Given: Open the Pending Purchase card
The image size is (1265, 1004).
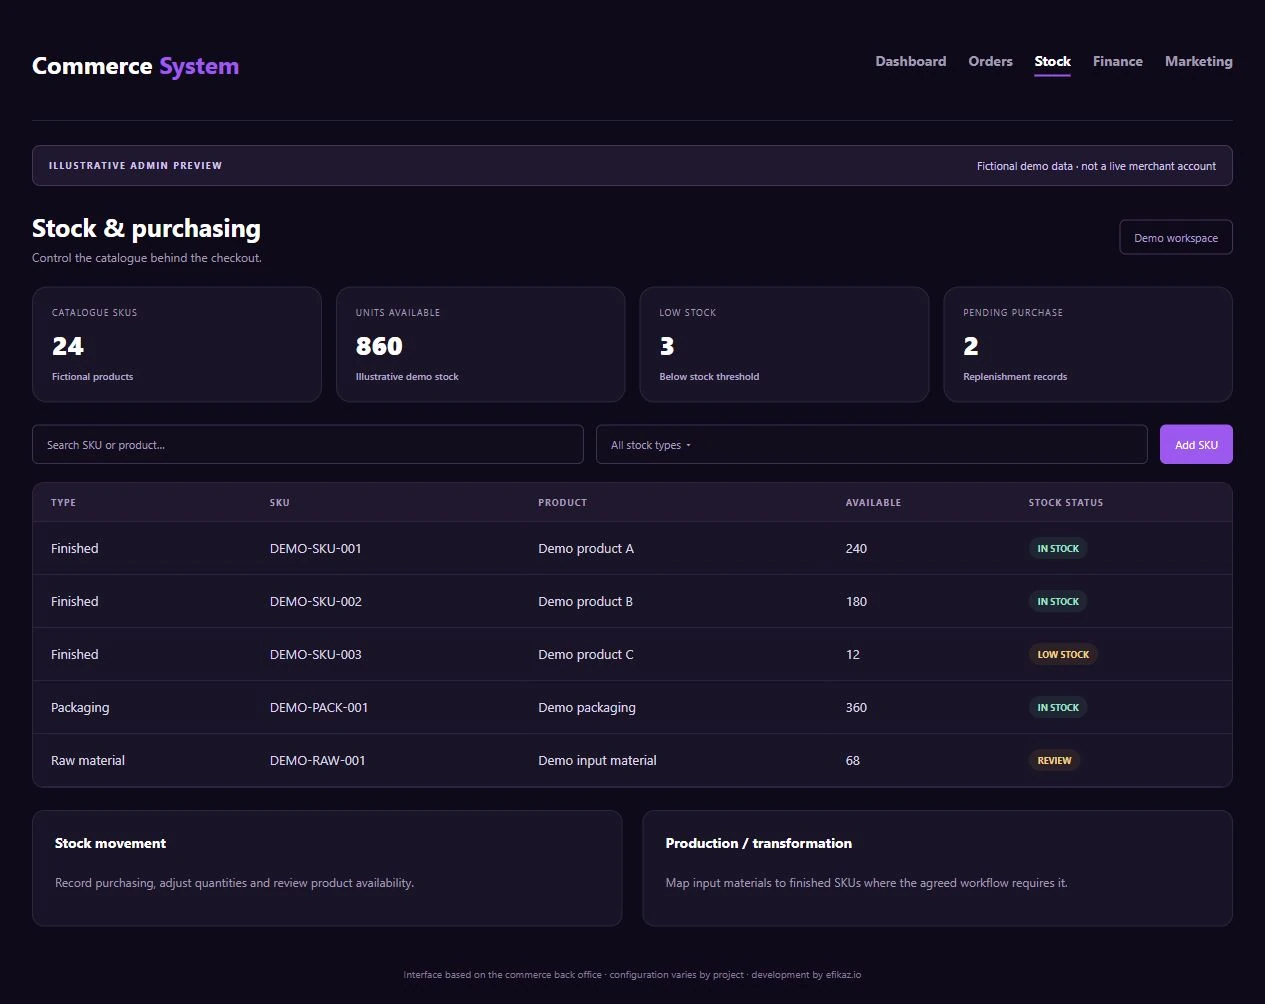Looking at the screenshot, I should point(1088,345).
